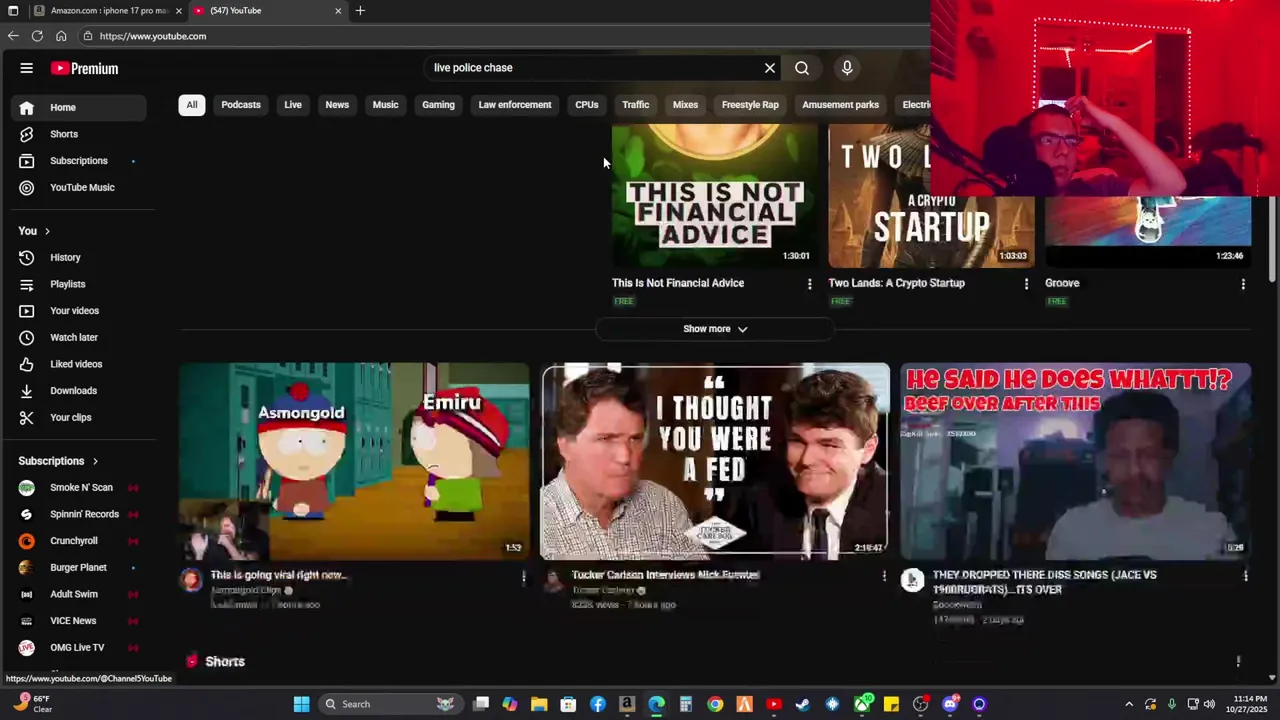
Task: Select the Traffic filter chip
Action: (636, 105)
